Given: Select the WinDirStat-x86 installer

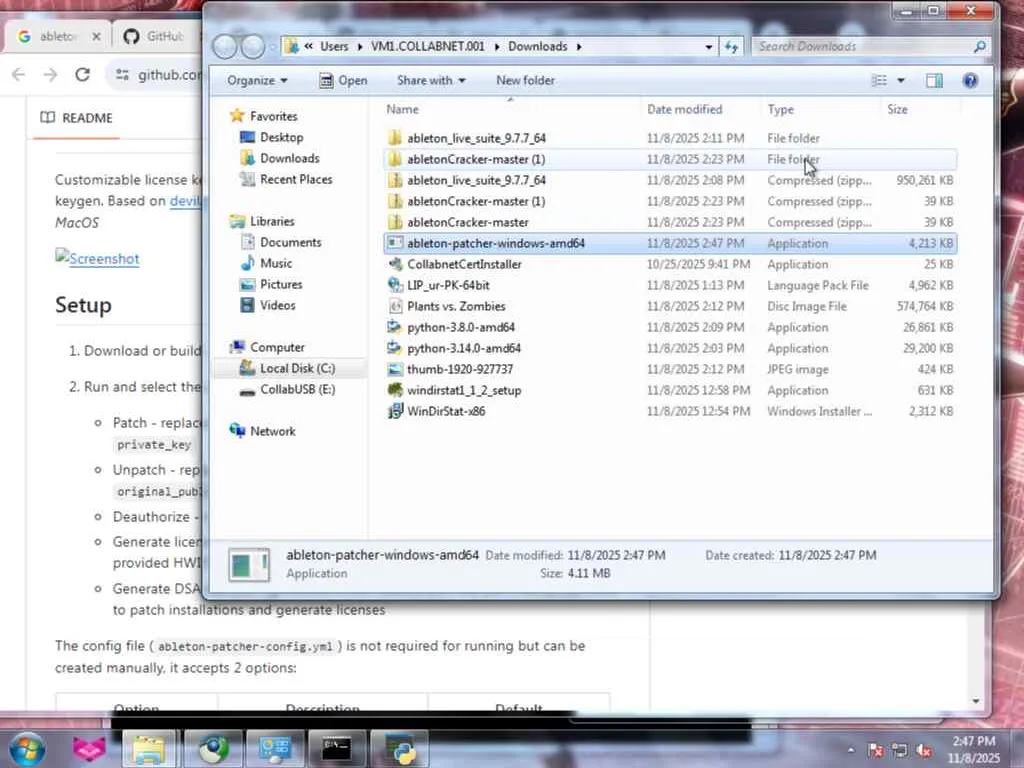Looking at the screenshot, I should point(670,411).
